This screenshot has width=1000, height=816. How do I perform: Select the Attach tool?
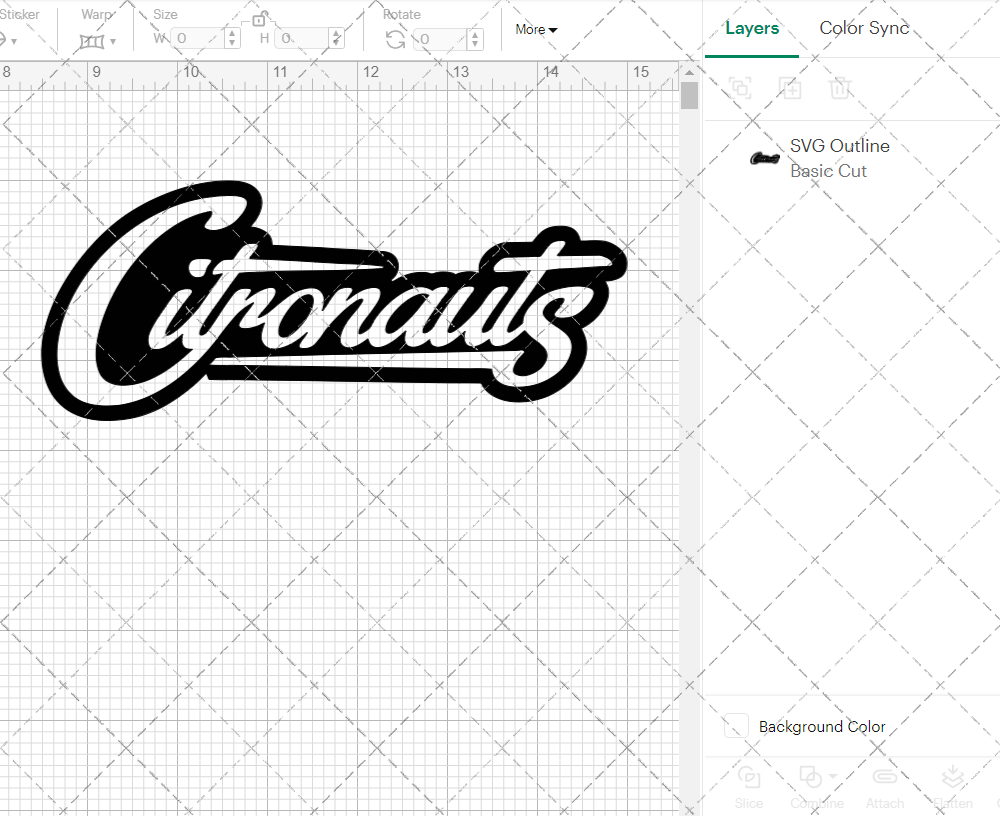click(x=885, y=780)
